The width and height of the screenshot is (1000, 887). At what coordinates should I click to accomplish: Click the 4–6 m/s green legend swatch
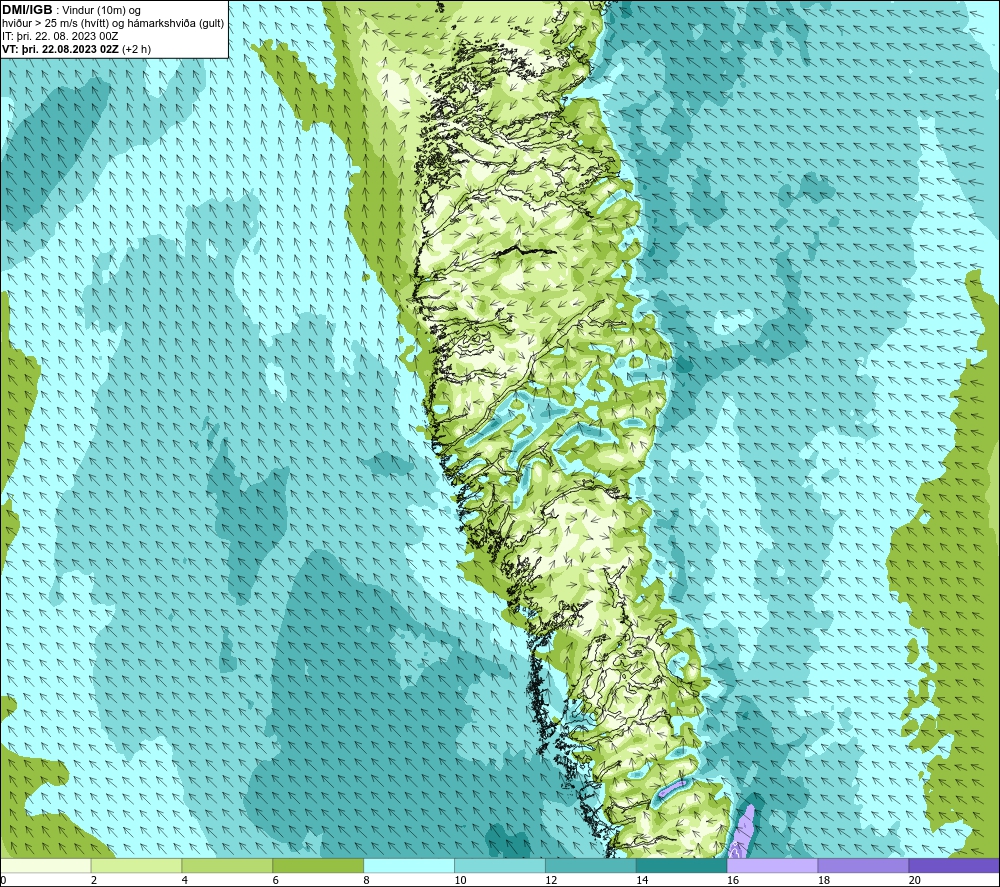pos(227,865)
